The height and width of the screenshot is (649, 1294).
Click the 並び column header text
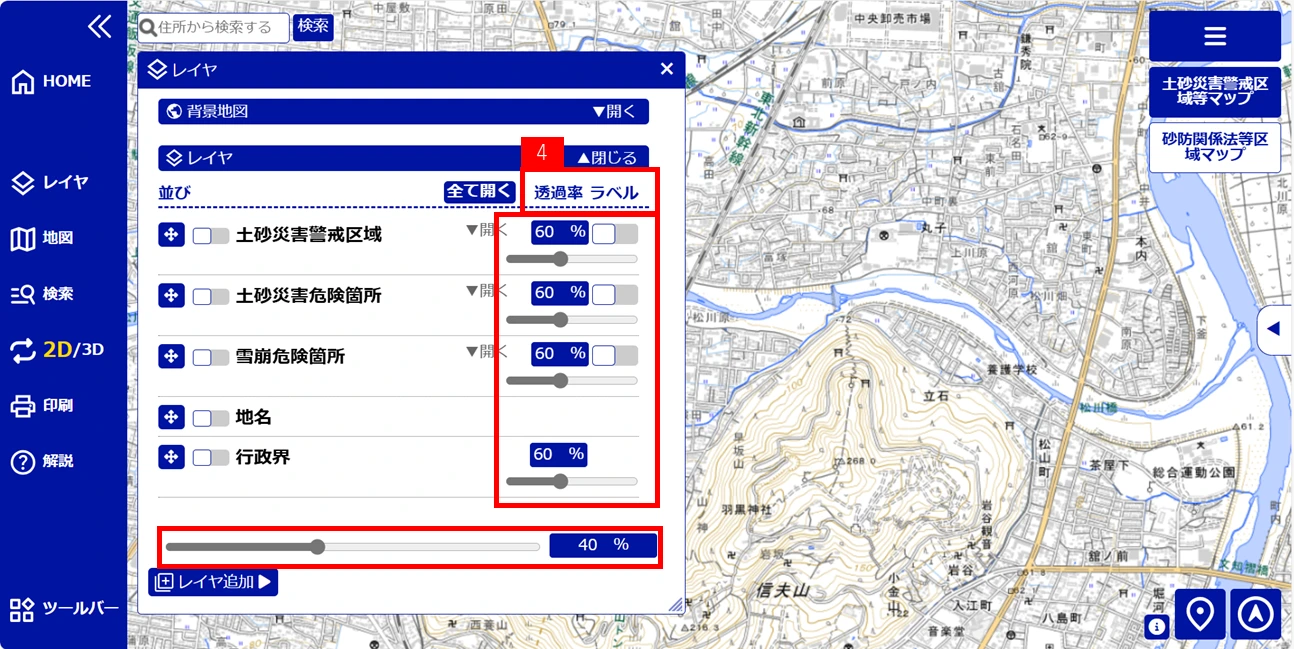tap(174, 192)
